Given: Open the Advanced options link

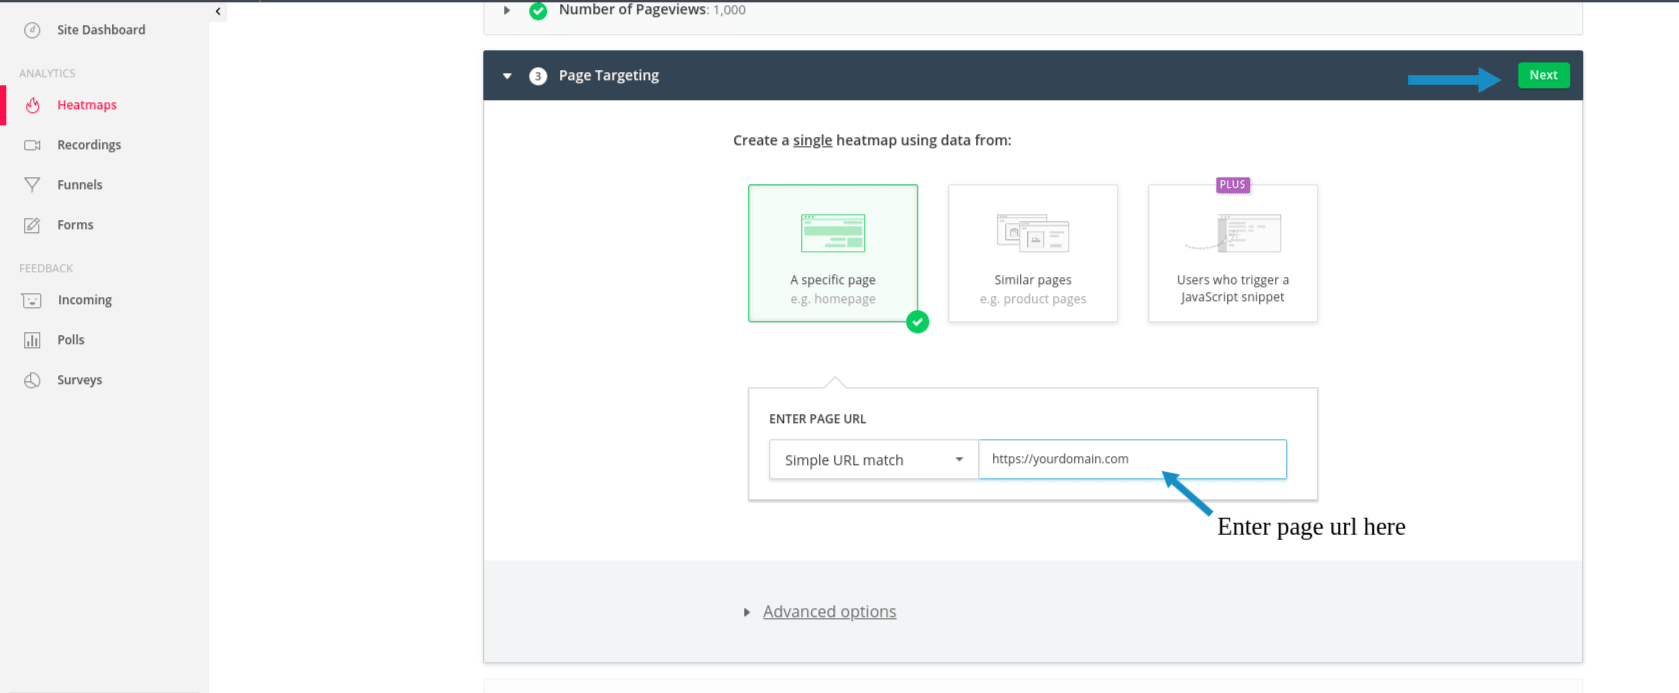Looking at the screenshot, I should tap(829, 612).
